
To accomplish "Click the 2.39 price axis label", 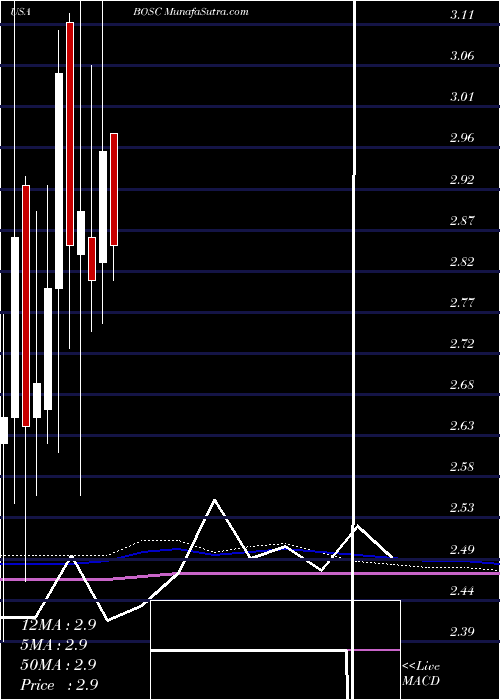I will [461, 632].
